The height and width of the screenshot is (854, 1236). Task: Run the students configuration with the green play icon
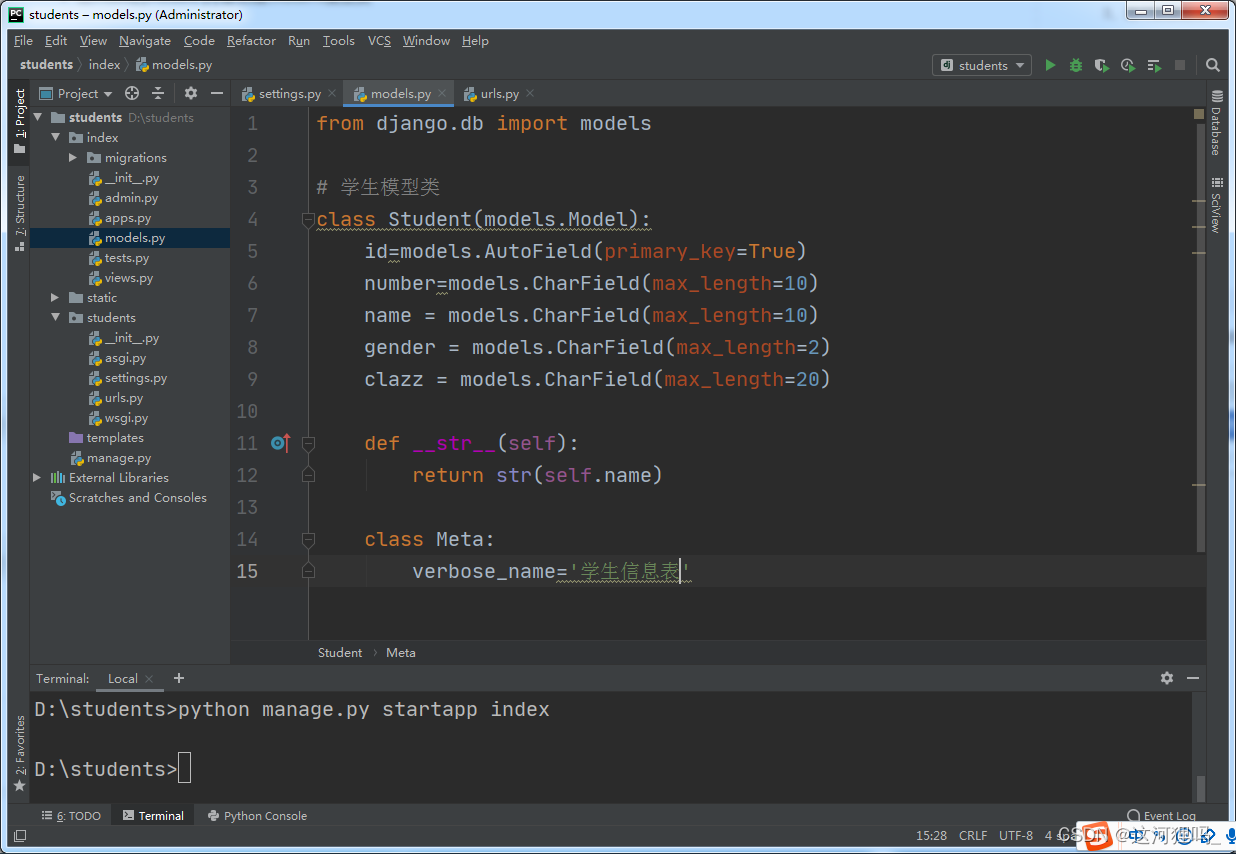click(x=1050, y=65)
